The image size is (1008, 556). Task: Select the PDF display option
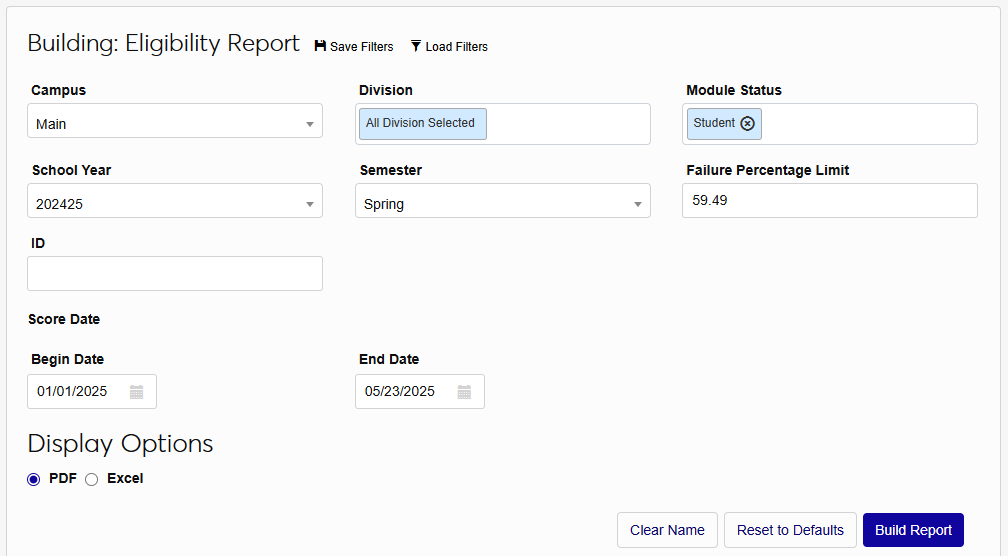click(x=34, y=479)
